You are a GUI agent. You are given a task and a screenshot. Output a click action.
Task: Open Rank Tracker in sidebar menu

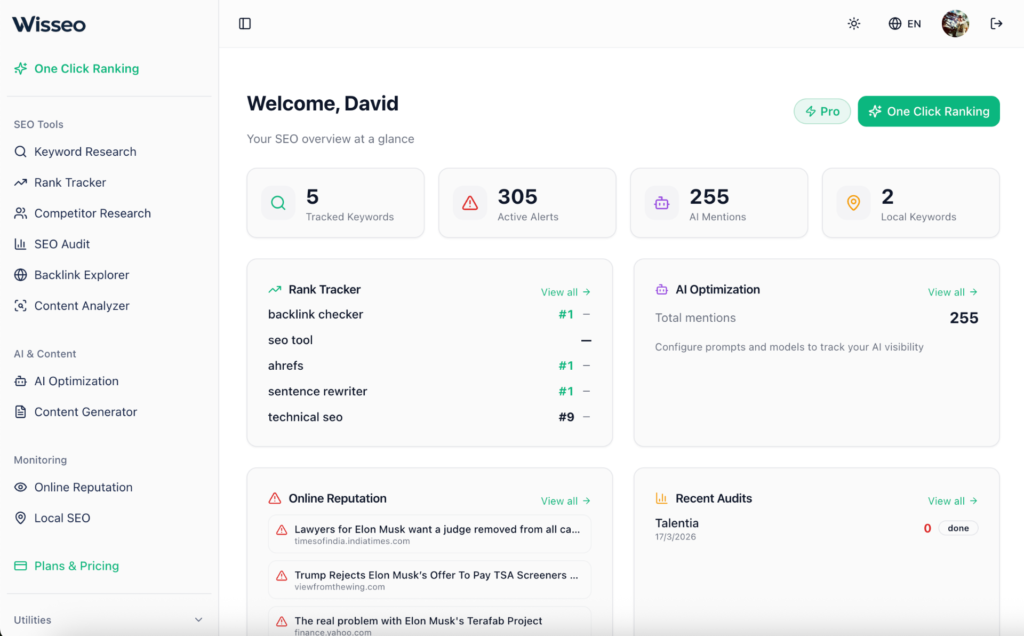click(x=70, y=183)
